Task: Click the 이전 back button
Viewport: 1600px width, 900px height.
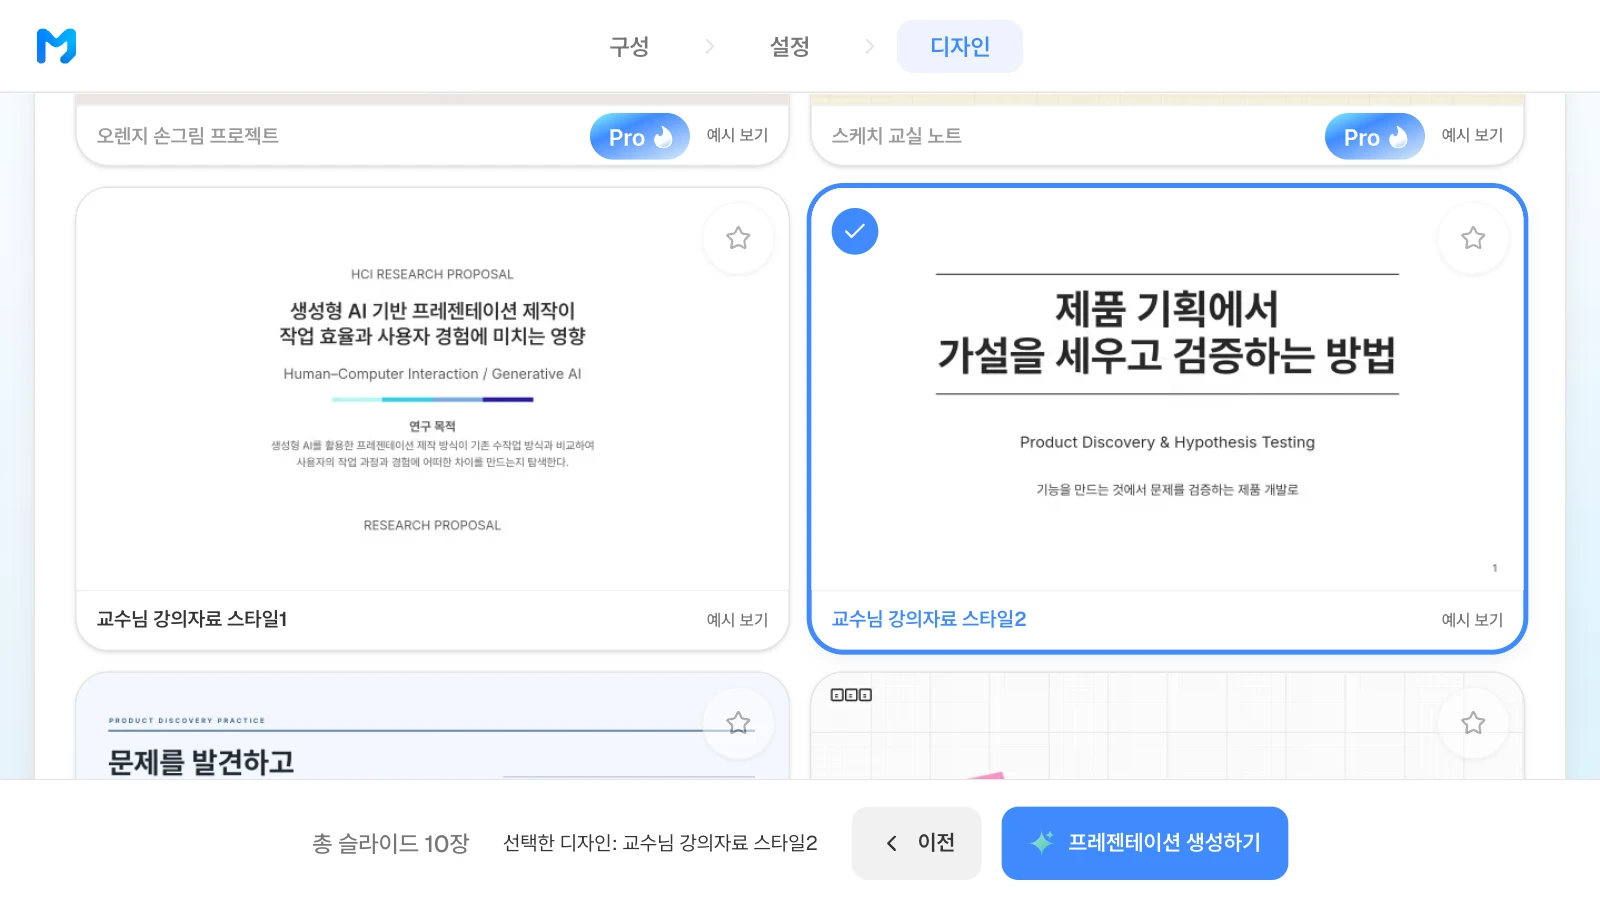Action: click(x=917, y=843)
